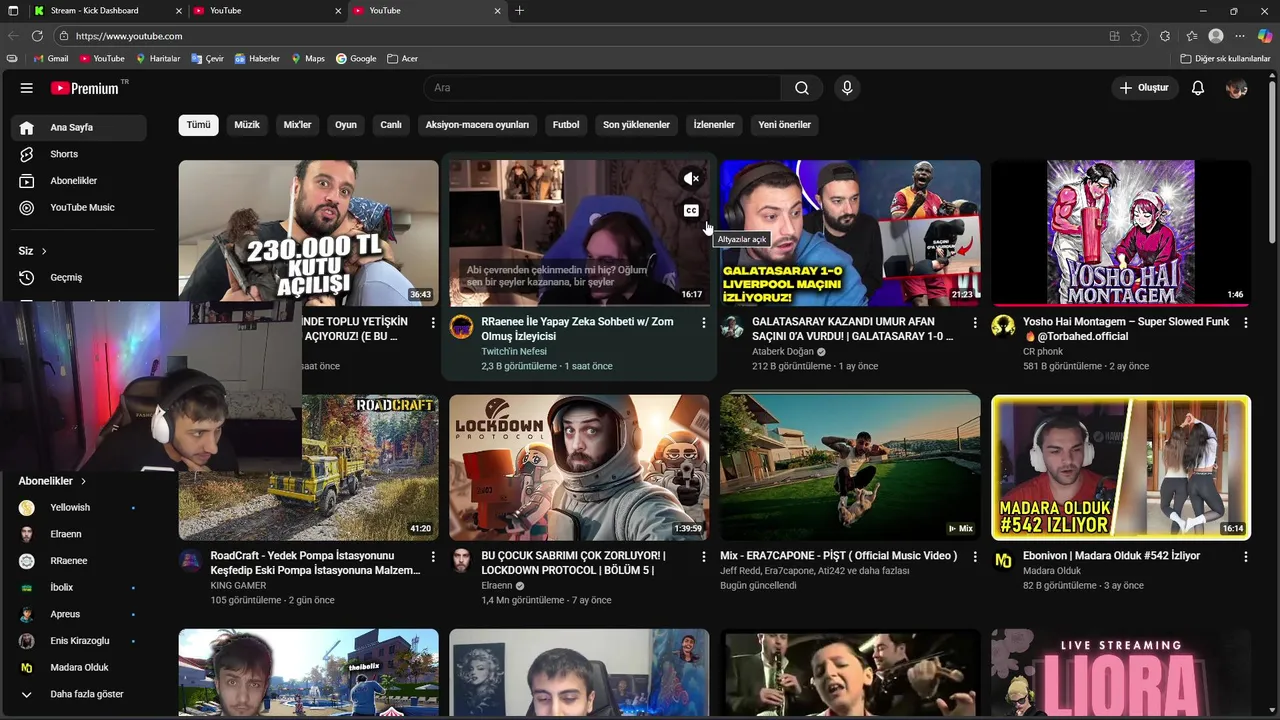Open options menu for 230.000 TL kutu video

point(433,322)
